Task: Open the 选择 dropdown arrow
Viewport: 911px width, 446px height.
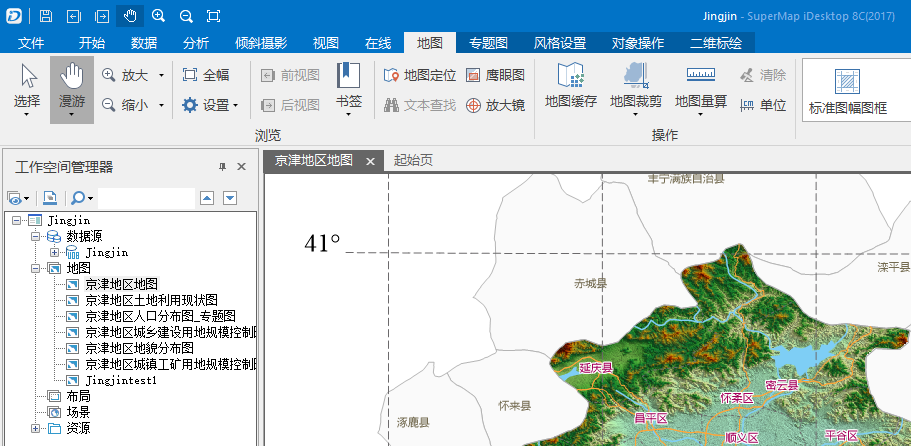Action: pos(27,114)
